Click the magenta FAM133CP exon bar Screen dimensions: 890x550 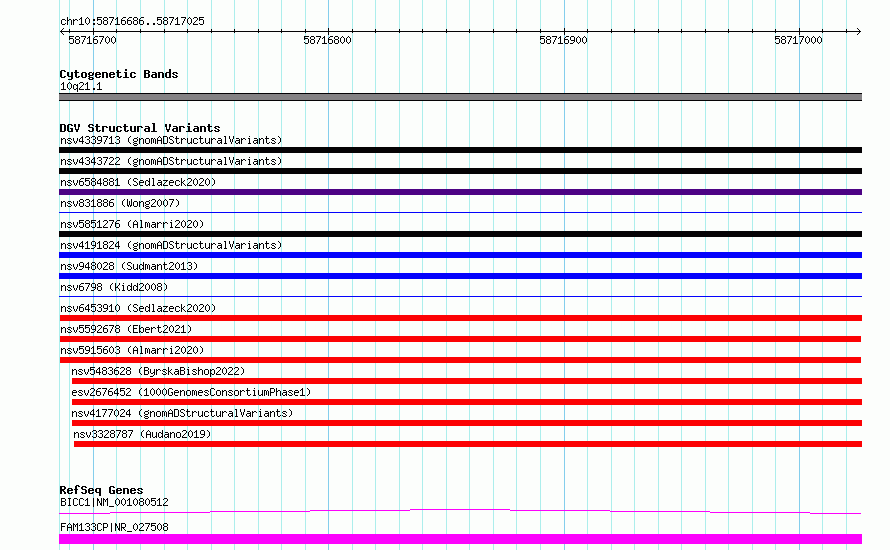coord(460,539)
